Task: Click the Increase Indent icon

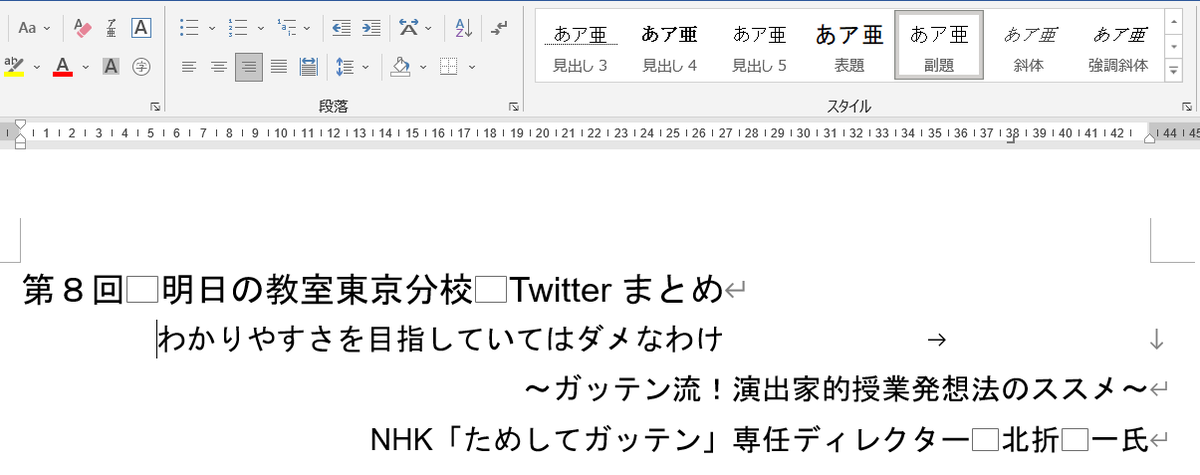Action: [371, 27]
